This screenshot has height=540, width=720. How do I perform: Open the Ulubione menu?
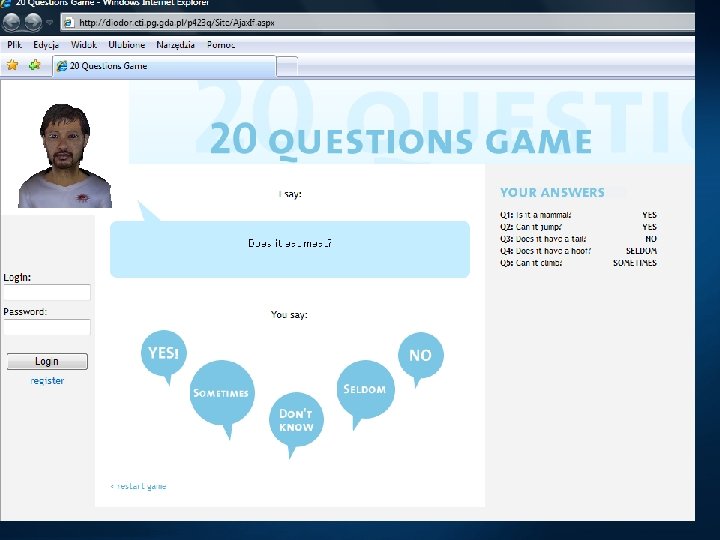[x=127, y=45]
